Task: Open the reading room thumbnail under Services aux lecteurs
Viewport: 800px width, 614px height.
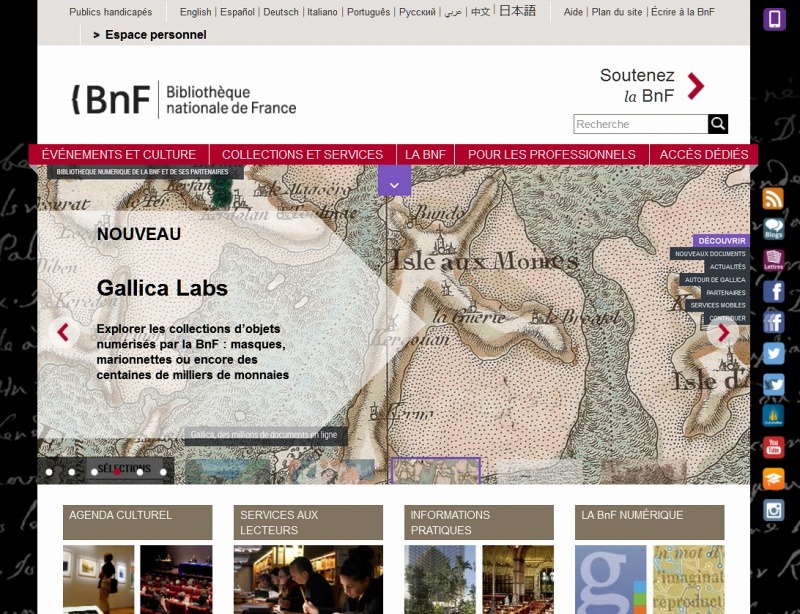Action: [x=308, y=579]
